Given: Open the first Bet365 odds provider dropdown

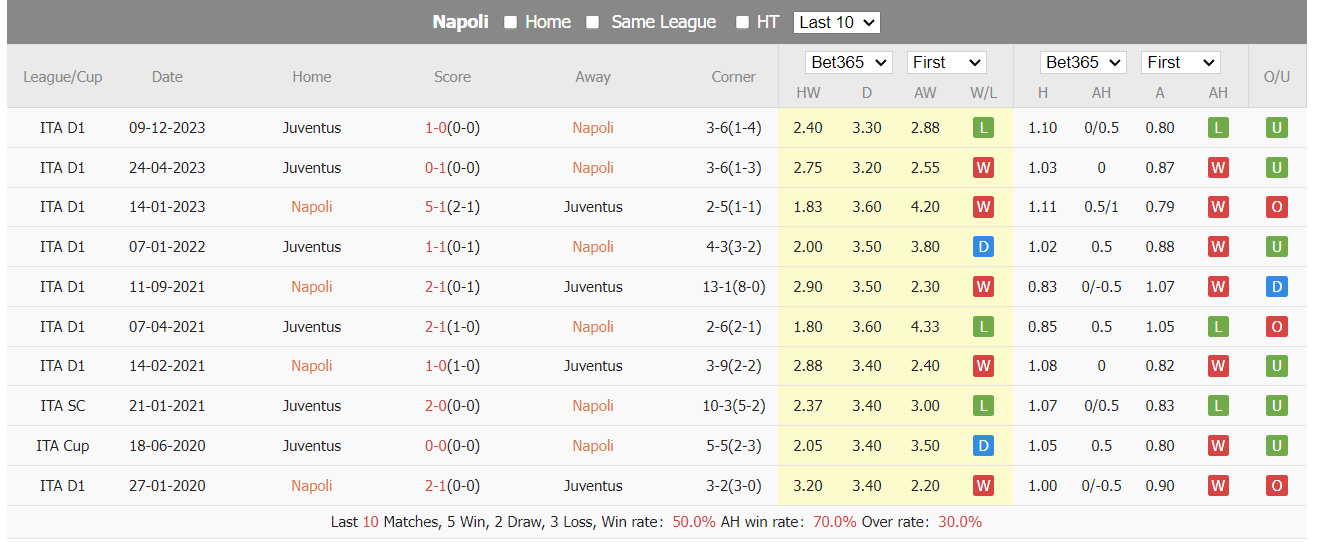Looking at the screenshot, I should (849, 62).
